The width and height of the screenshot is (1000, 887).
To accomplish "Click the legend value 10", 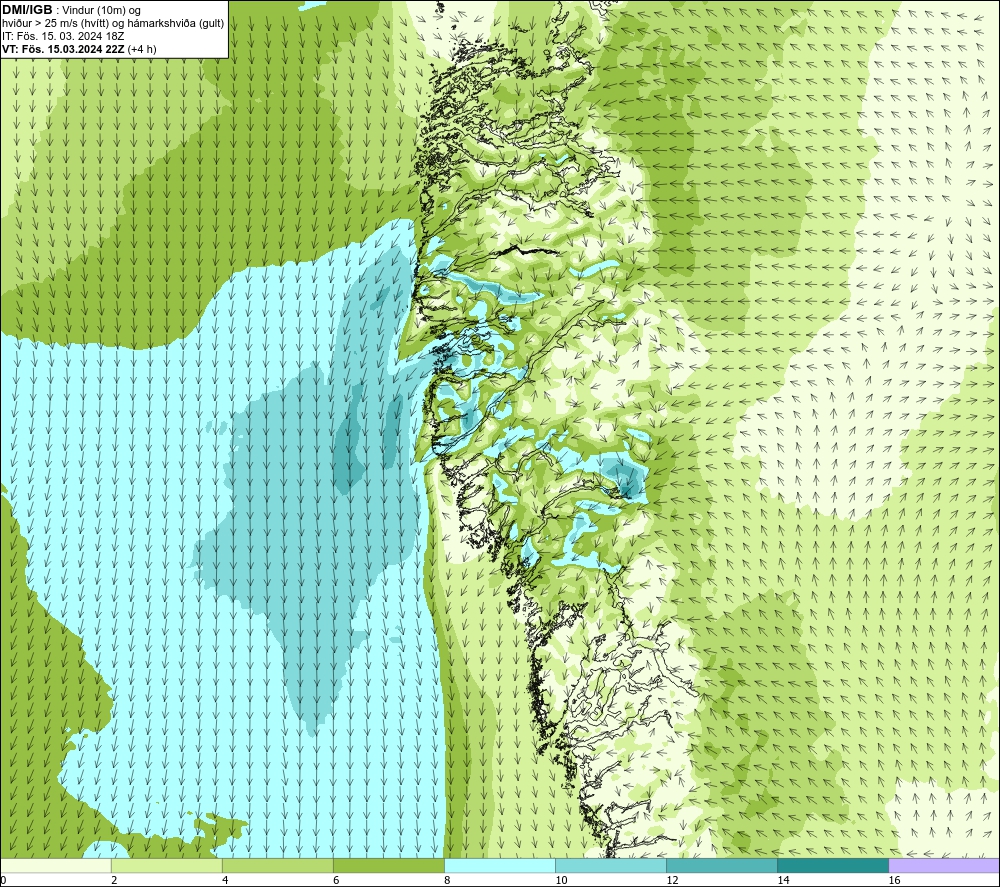I will 561,880.
